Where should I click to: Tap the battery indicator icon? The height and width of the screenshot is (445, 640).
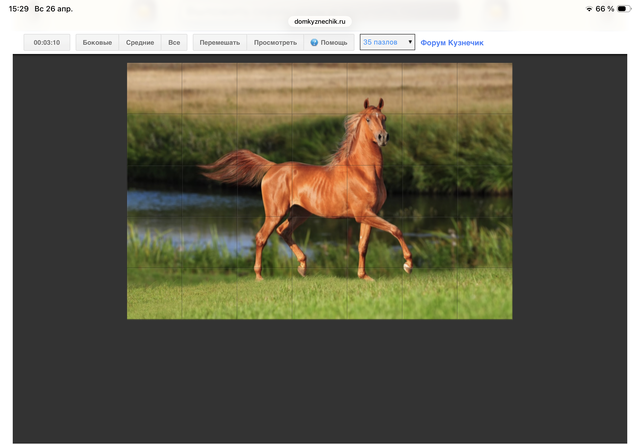coord(626,9)
